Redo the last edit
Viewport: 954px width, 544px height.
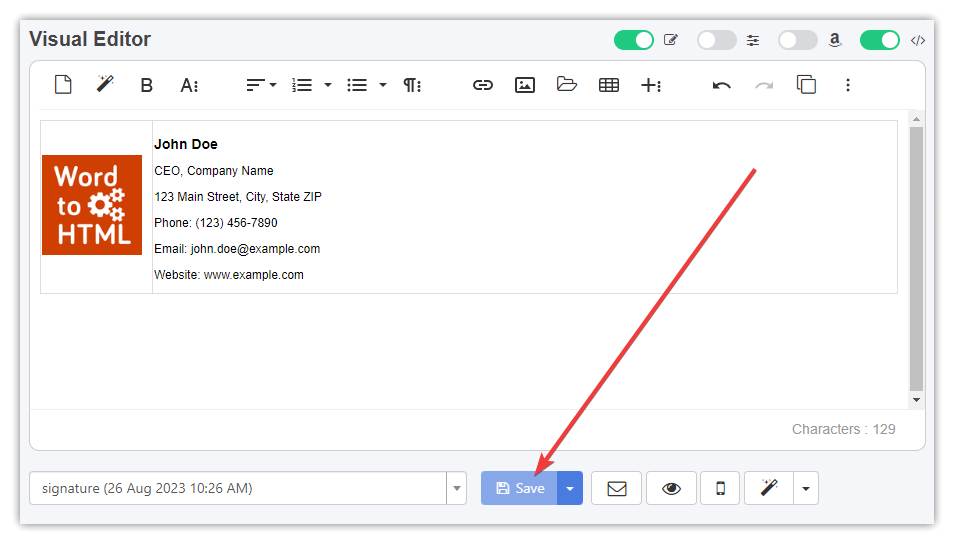(x=764, y=85)
